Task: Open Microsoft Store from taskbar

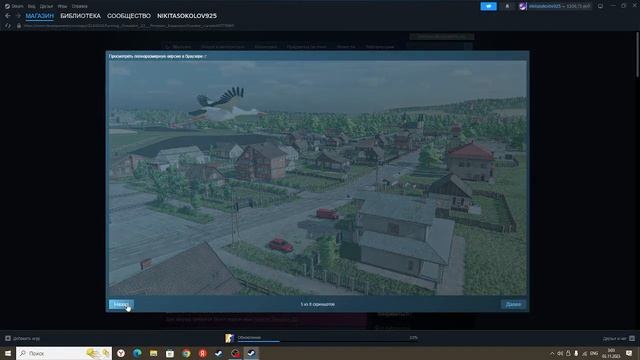Action: click(x=170, y=353)
